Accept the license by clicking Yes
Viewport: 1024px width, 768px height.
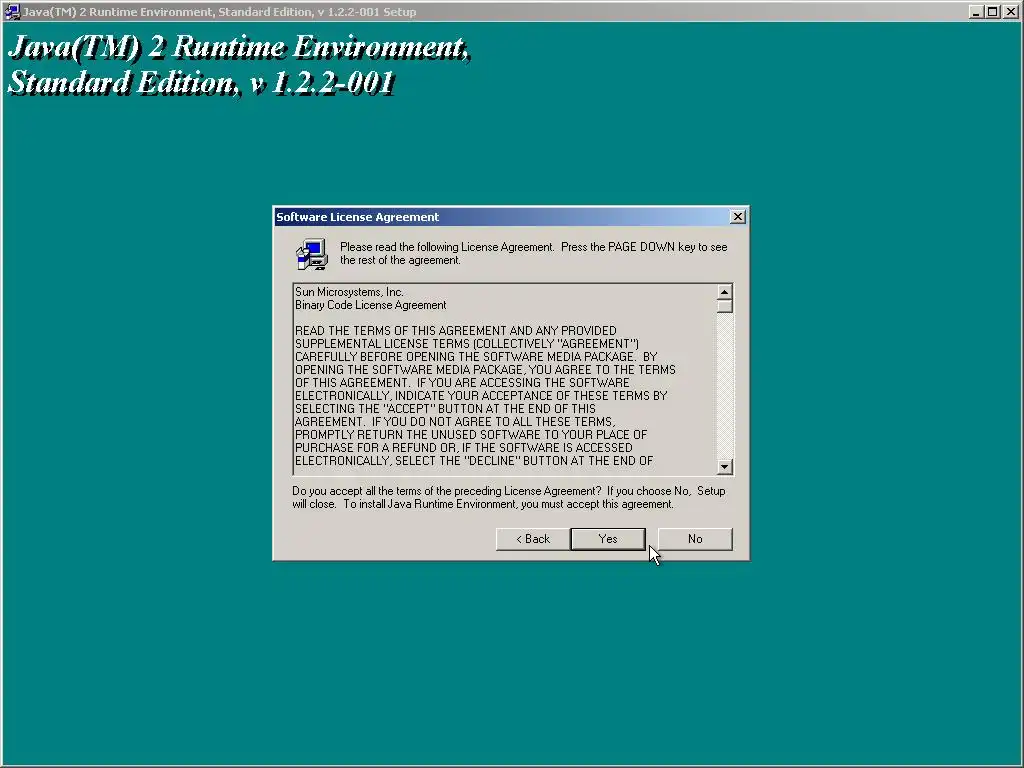pyautogui.click(x=607, y=539)
